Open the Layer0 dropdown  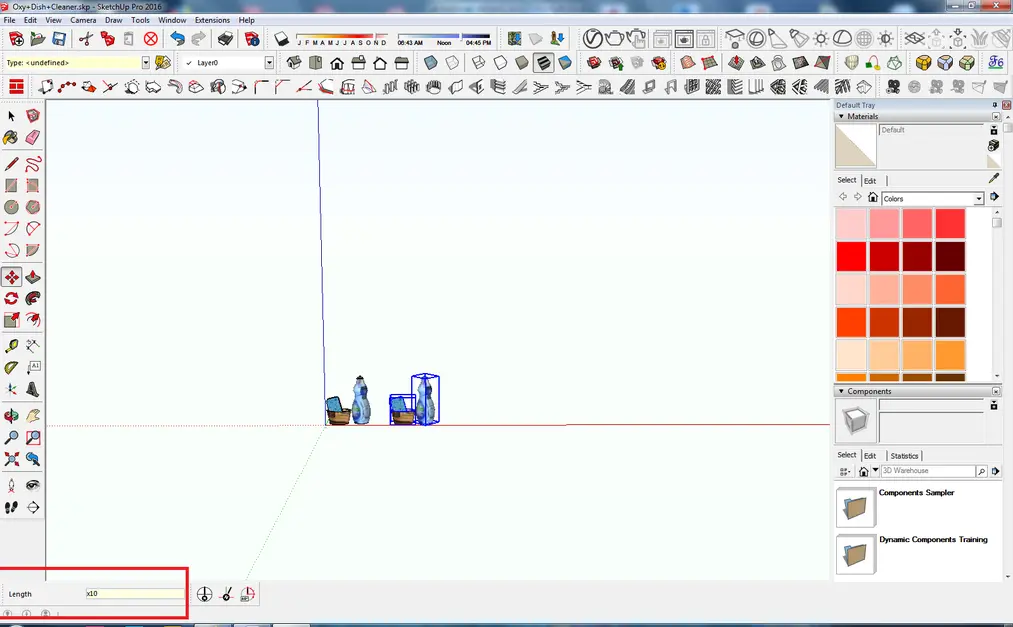pos(267,61)
